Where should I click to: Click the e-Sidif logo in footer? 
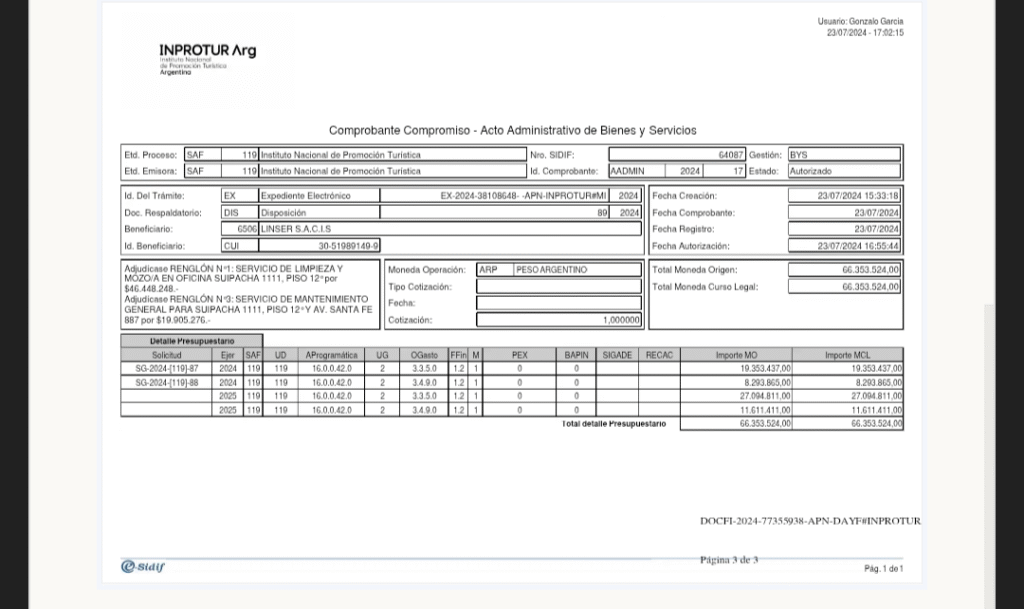(x=142, y=567)
